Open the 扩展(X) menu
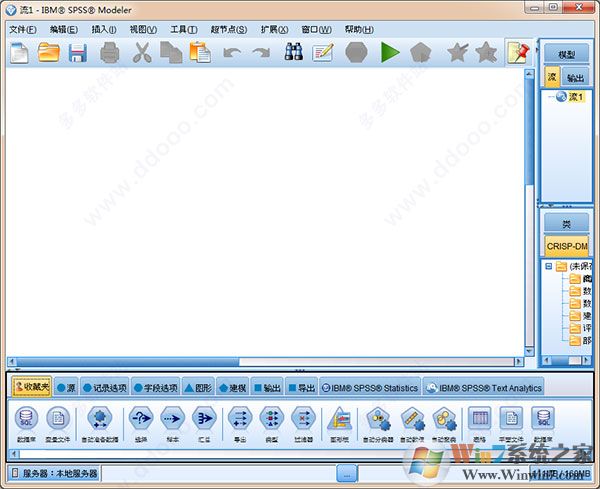The width and height of the screenshot is (600, 489). (274, 29)
